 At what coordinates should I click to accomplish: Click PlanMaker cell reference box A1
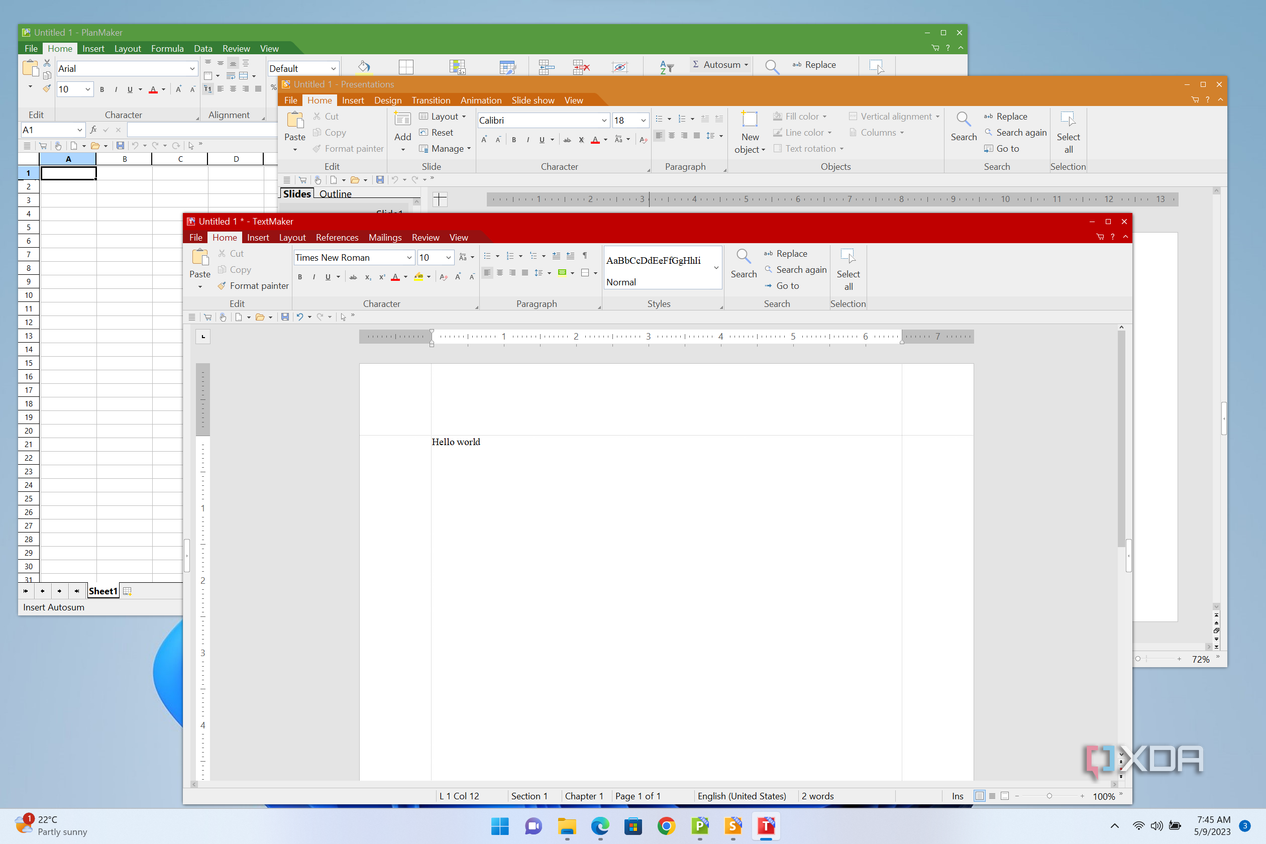(51, 130)
